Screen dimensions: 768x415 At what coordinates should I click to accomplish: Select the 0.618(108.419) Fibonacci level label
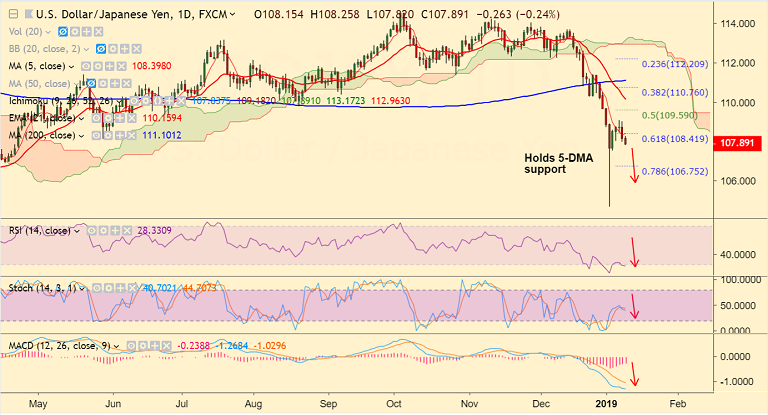point(675,139)
